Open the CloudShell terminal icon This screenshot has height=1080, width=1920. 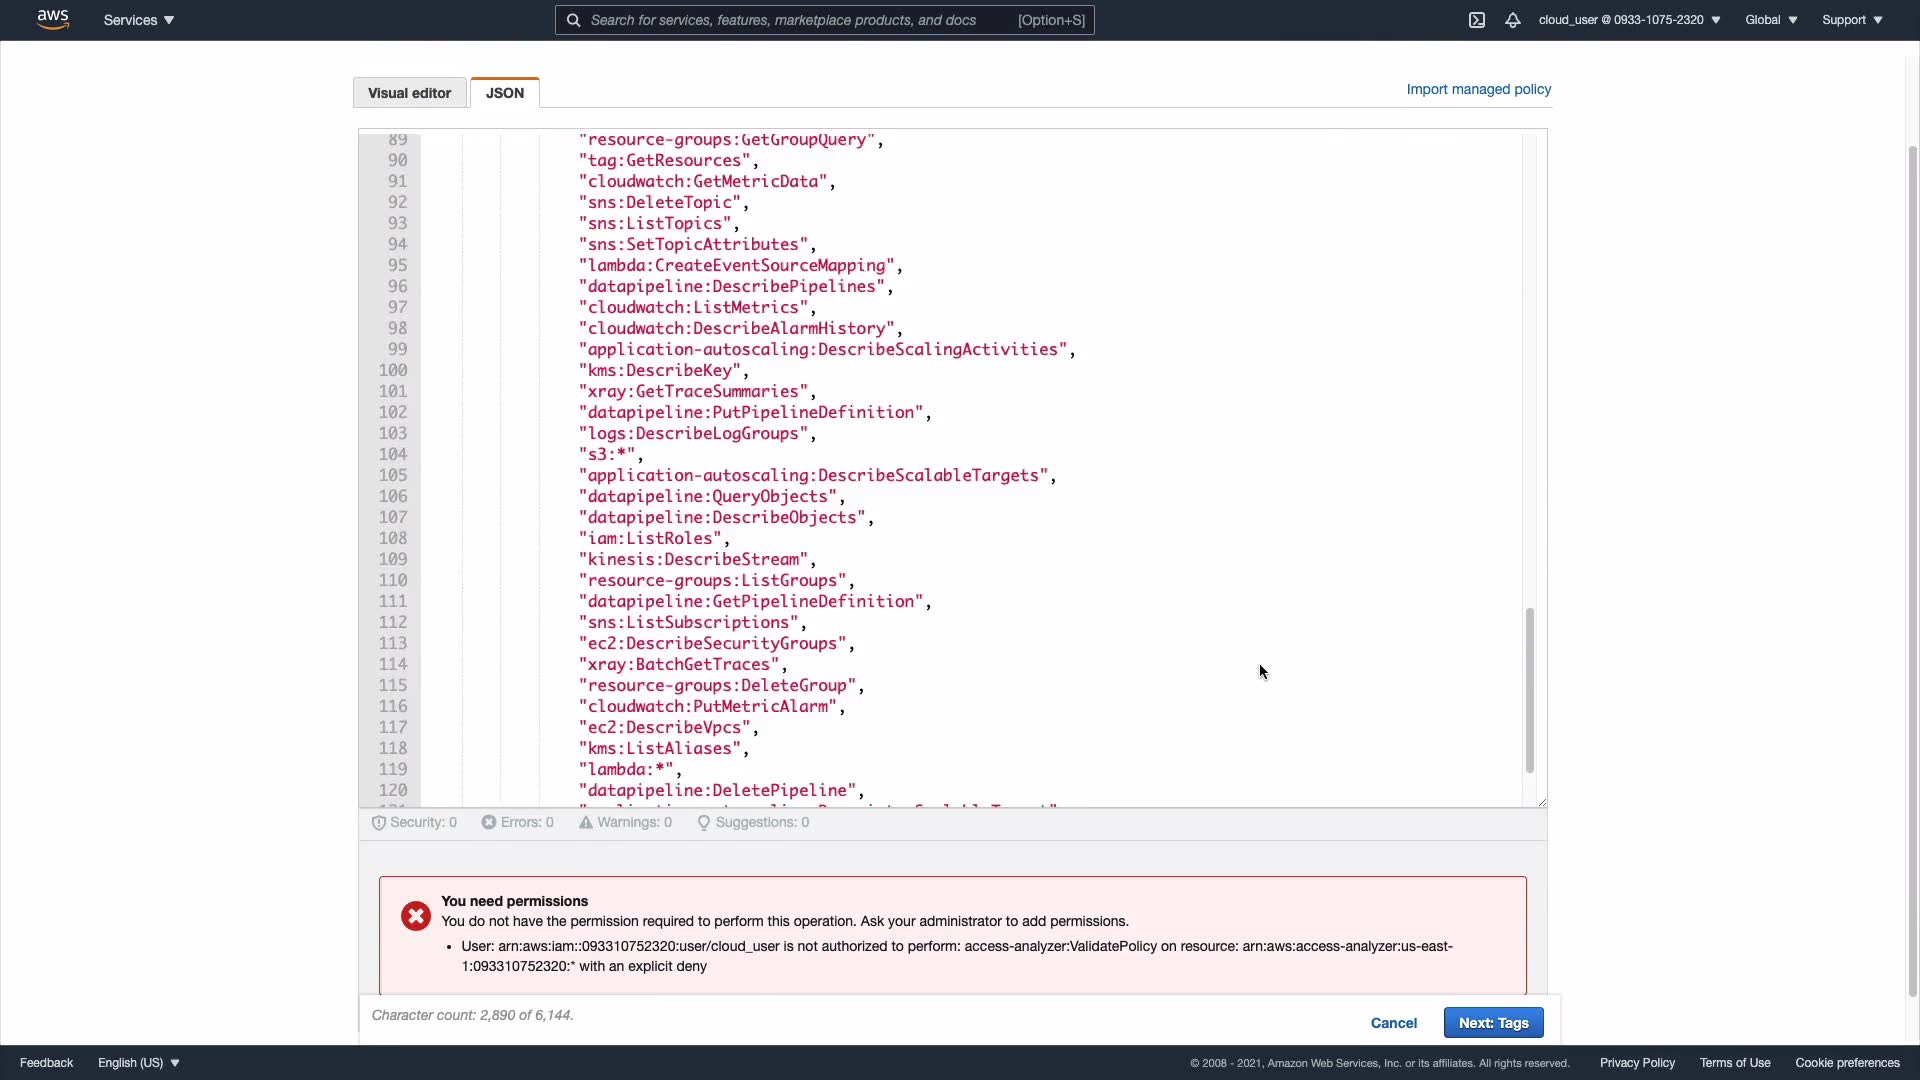(x=1477, y=20)
